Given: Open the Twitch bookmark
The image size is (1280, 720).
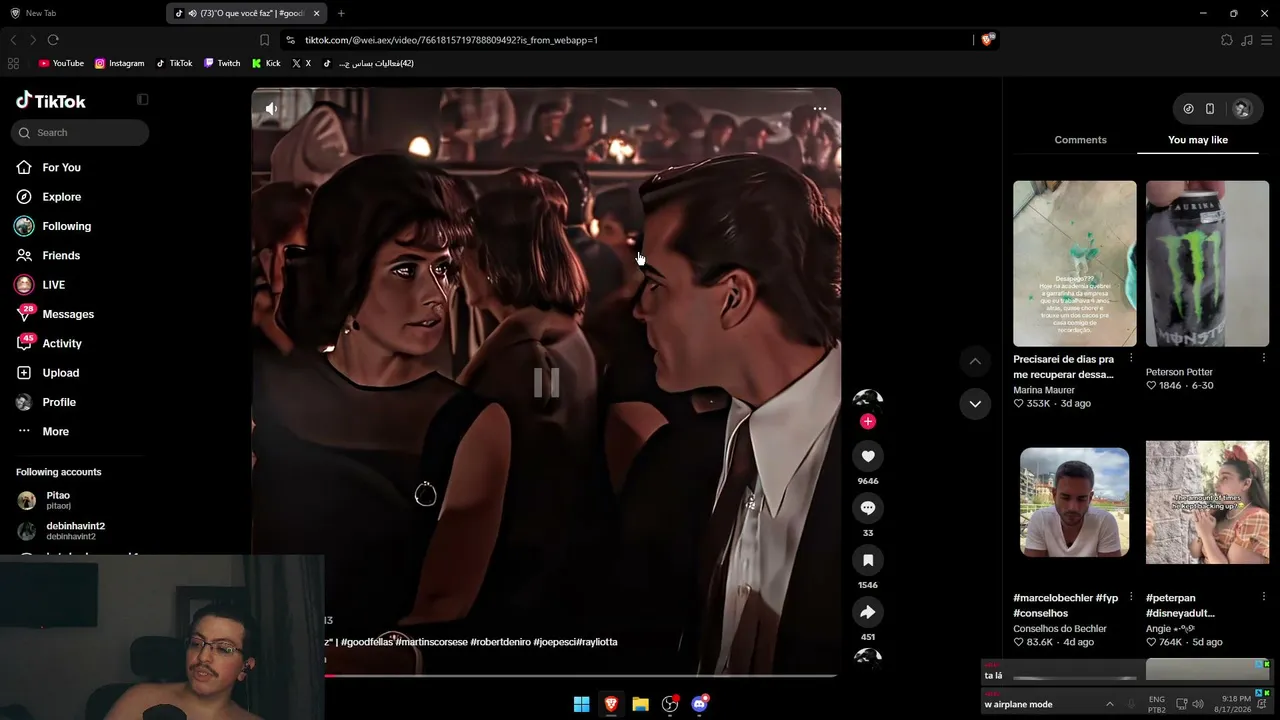Looking at the screenshot, I should [x=222, y=63].
